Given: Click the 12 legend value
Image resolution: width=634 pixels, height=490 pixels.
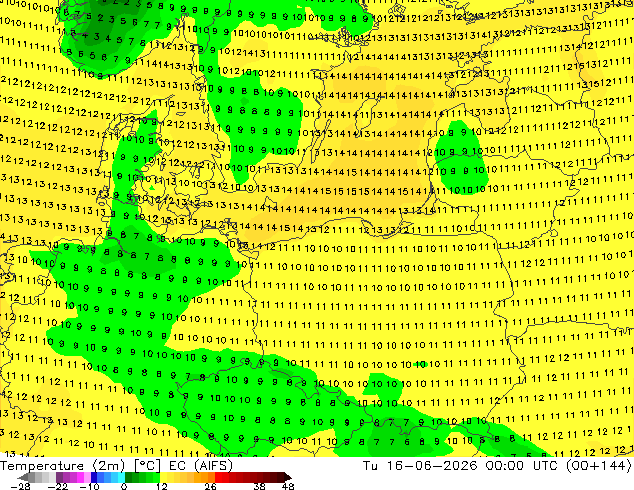Looking at the screenshot, I should point(162,486).
